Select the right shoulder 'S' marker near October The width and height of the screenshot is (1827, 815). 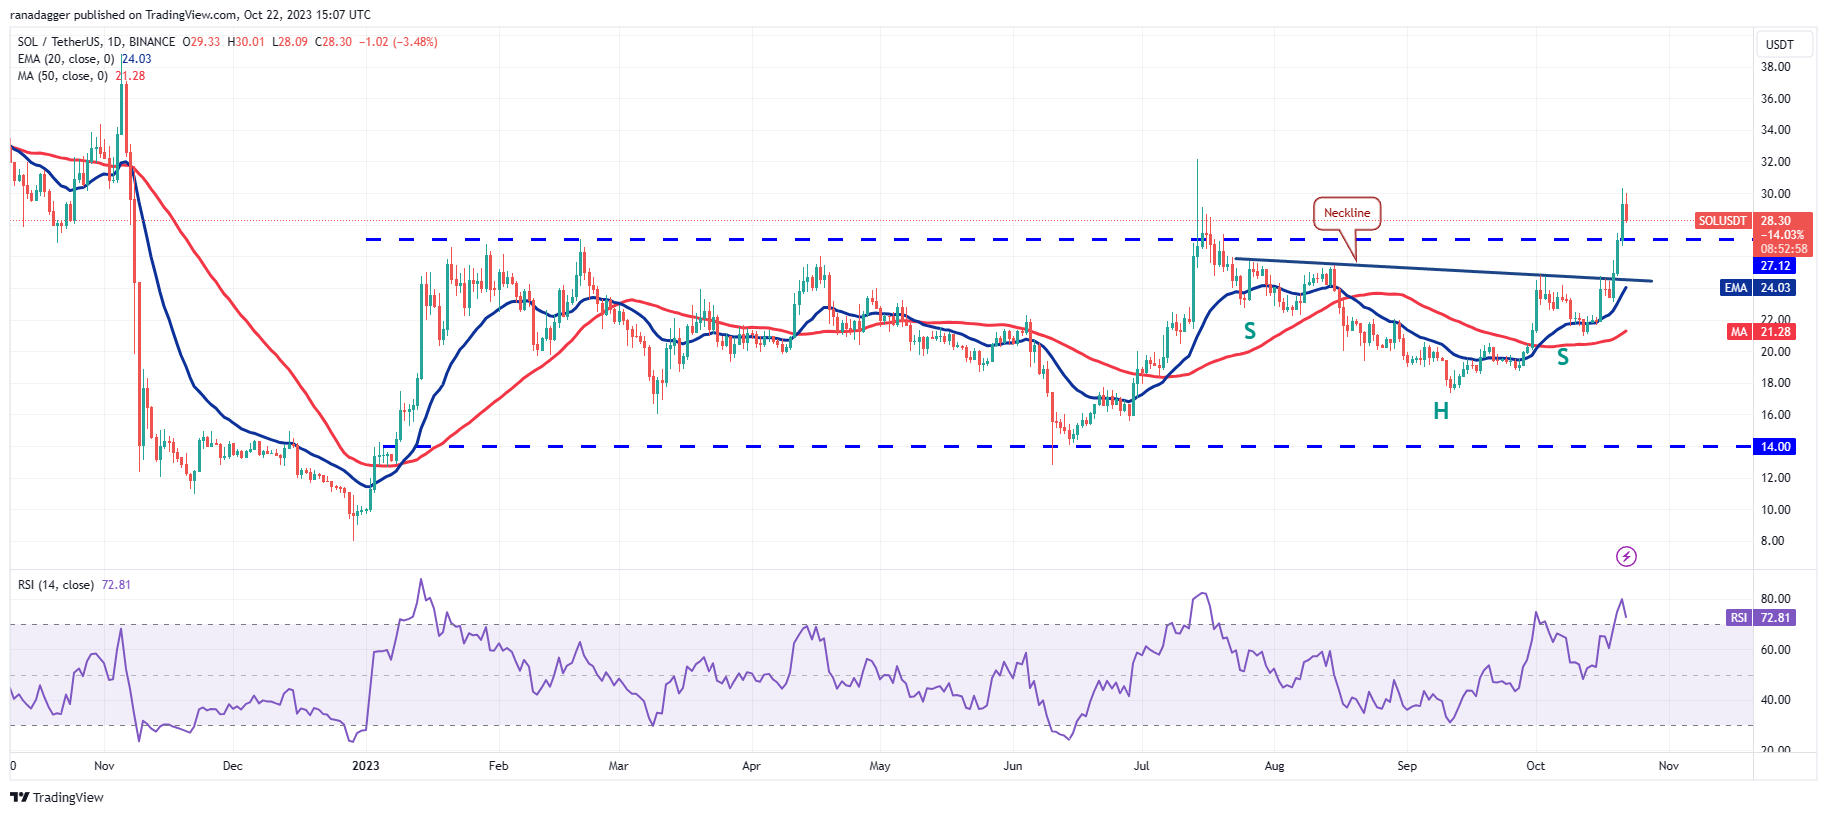click(x=1562, y=357)
